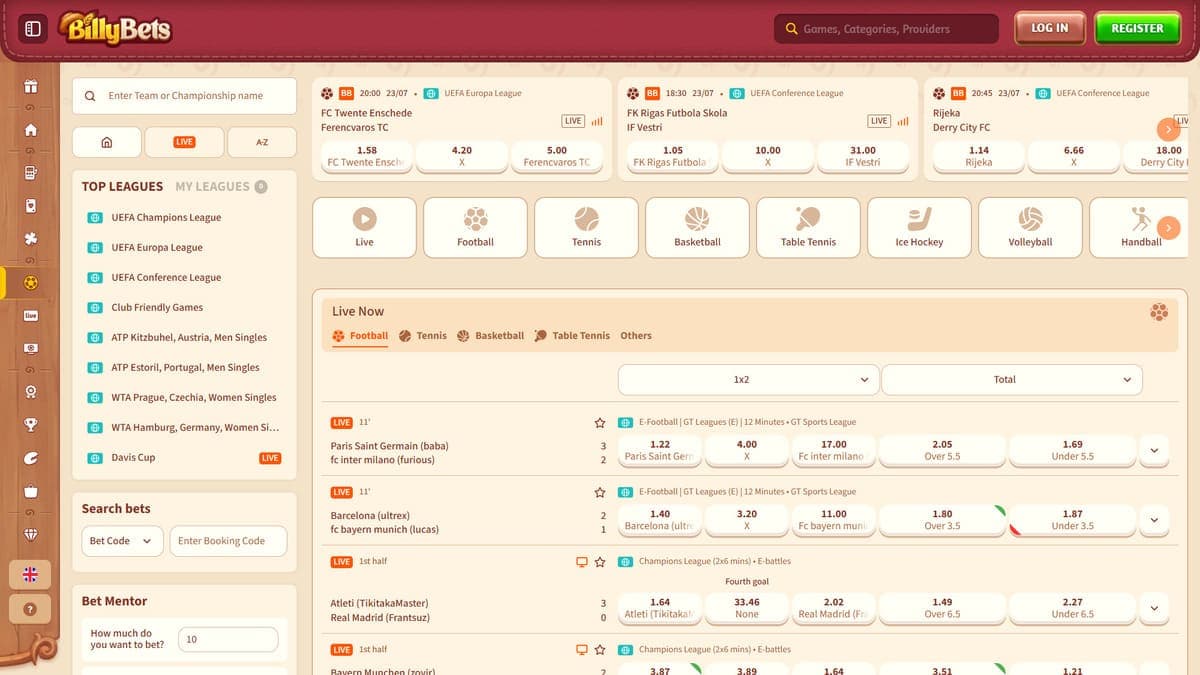Open the Football sport tile

pos(475,227)
